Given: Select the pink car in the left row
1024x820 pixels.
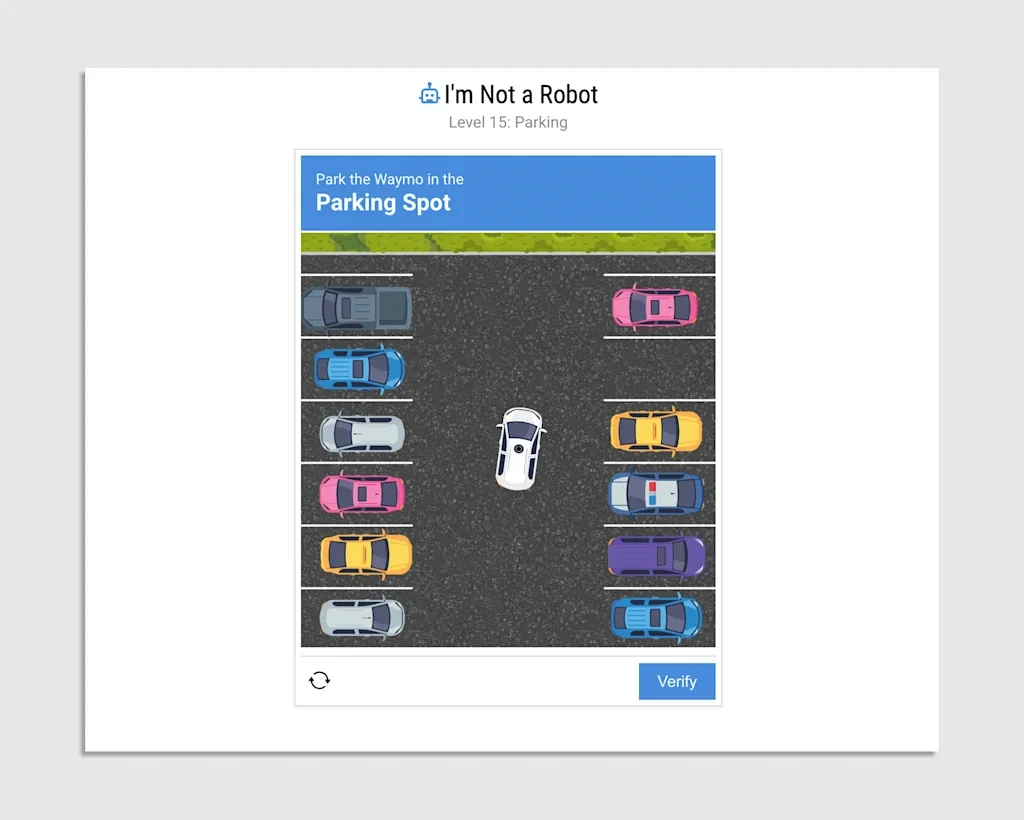Looking at the screenshot, I should 361,493.
